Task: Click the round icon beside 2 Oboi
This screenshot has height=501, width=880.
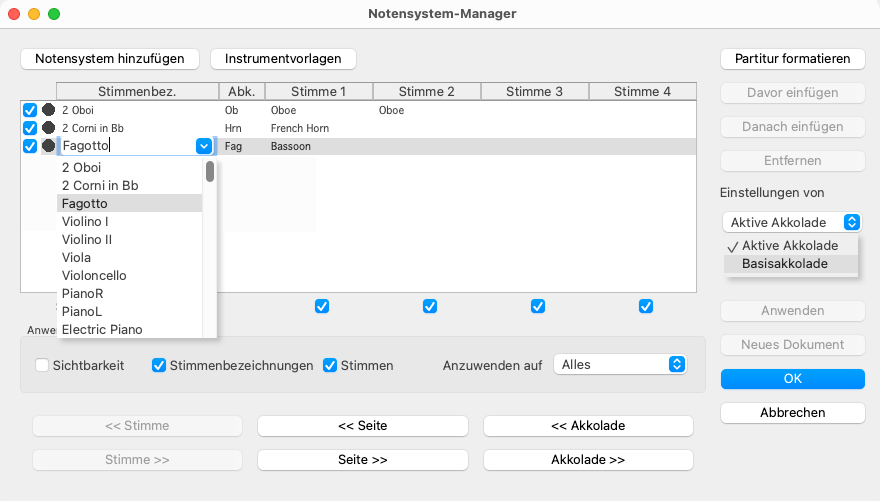Action: pyautogui.click(x=48, y=110)
